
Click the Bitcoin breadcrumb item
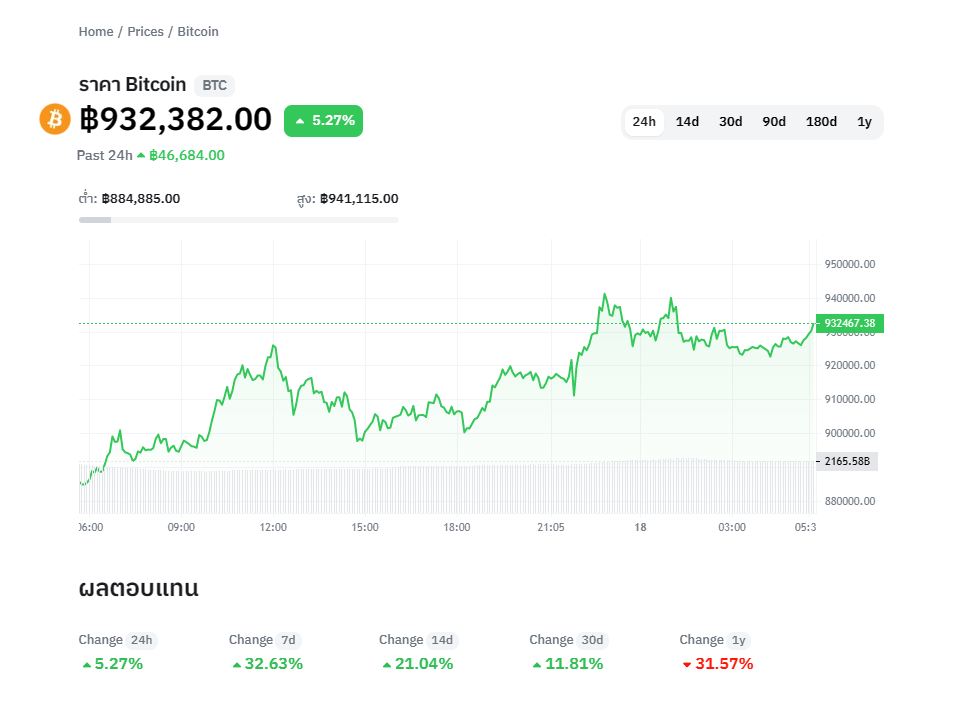pos(198,32)
